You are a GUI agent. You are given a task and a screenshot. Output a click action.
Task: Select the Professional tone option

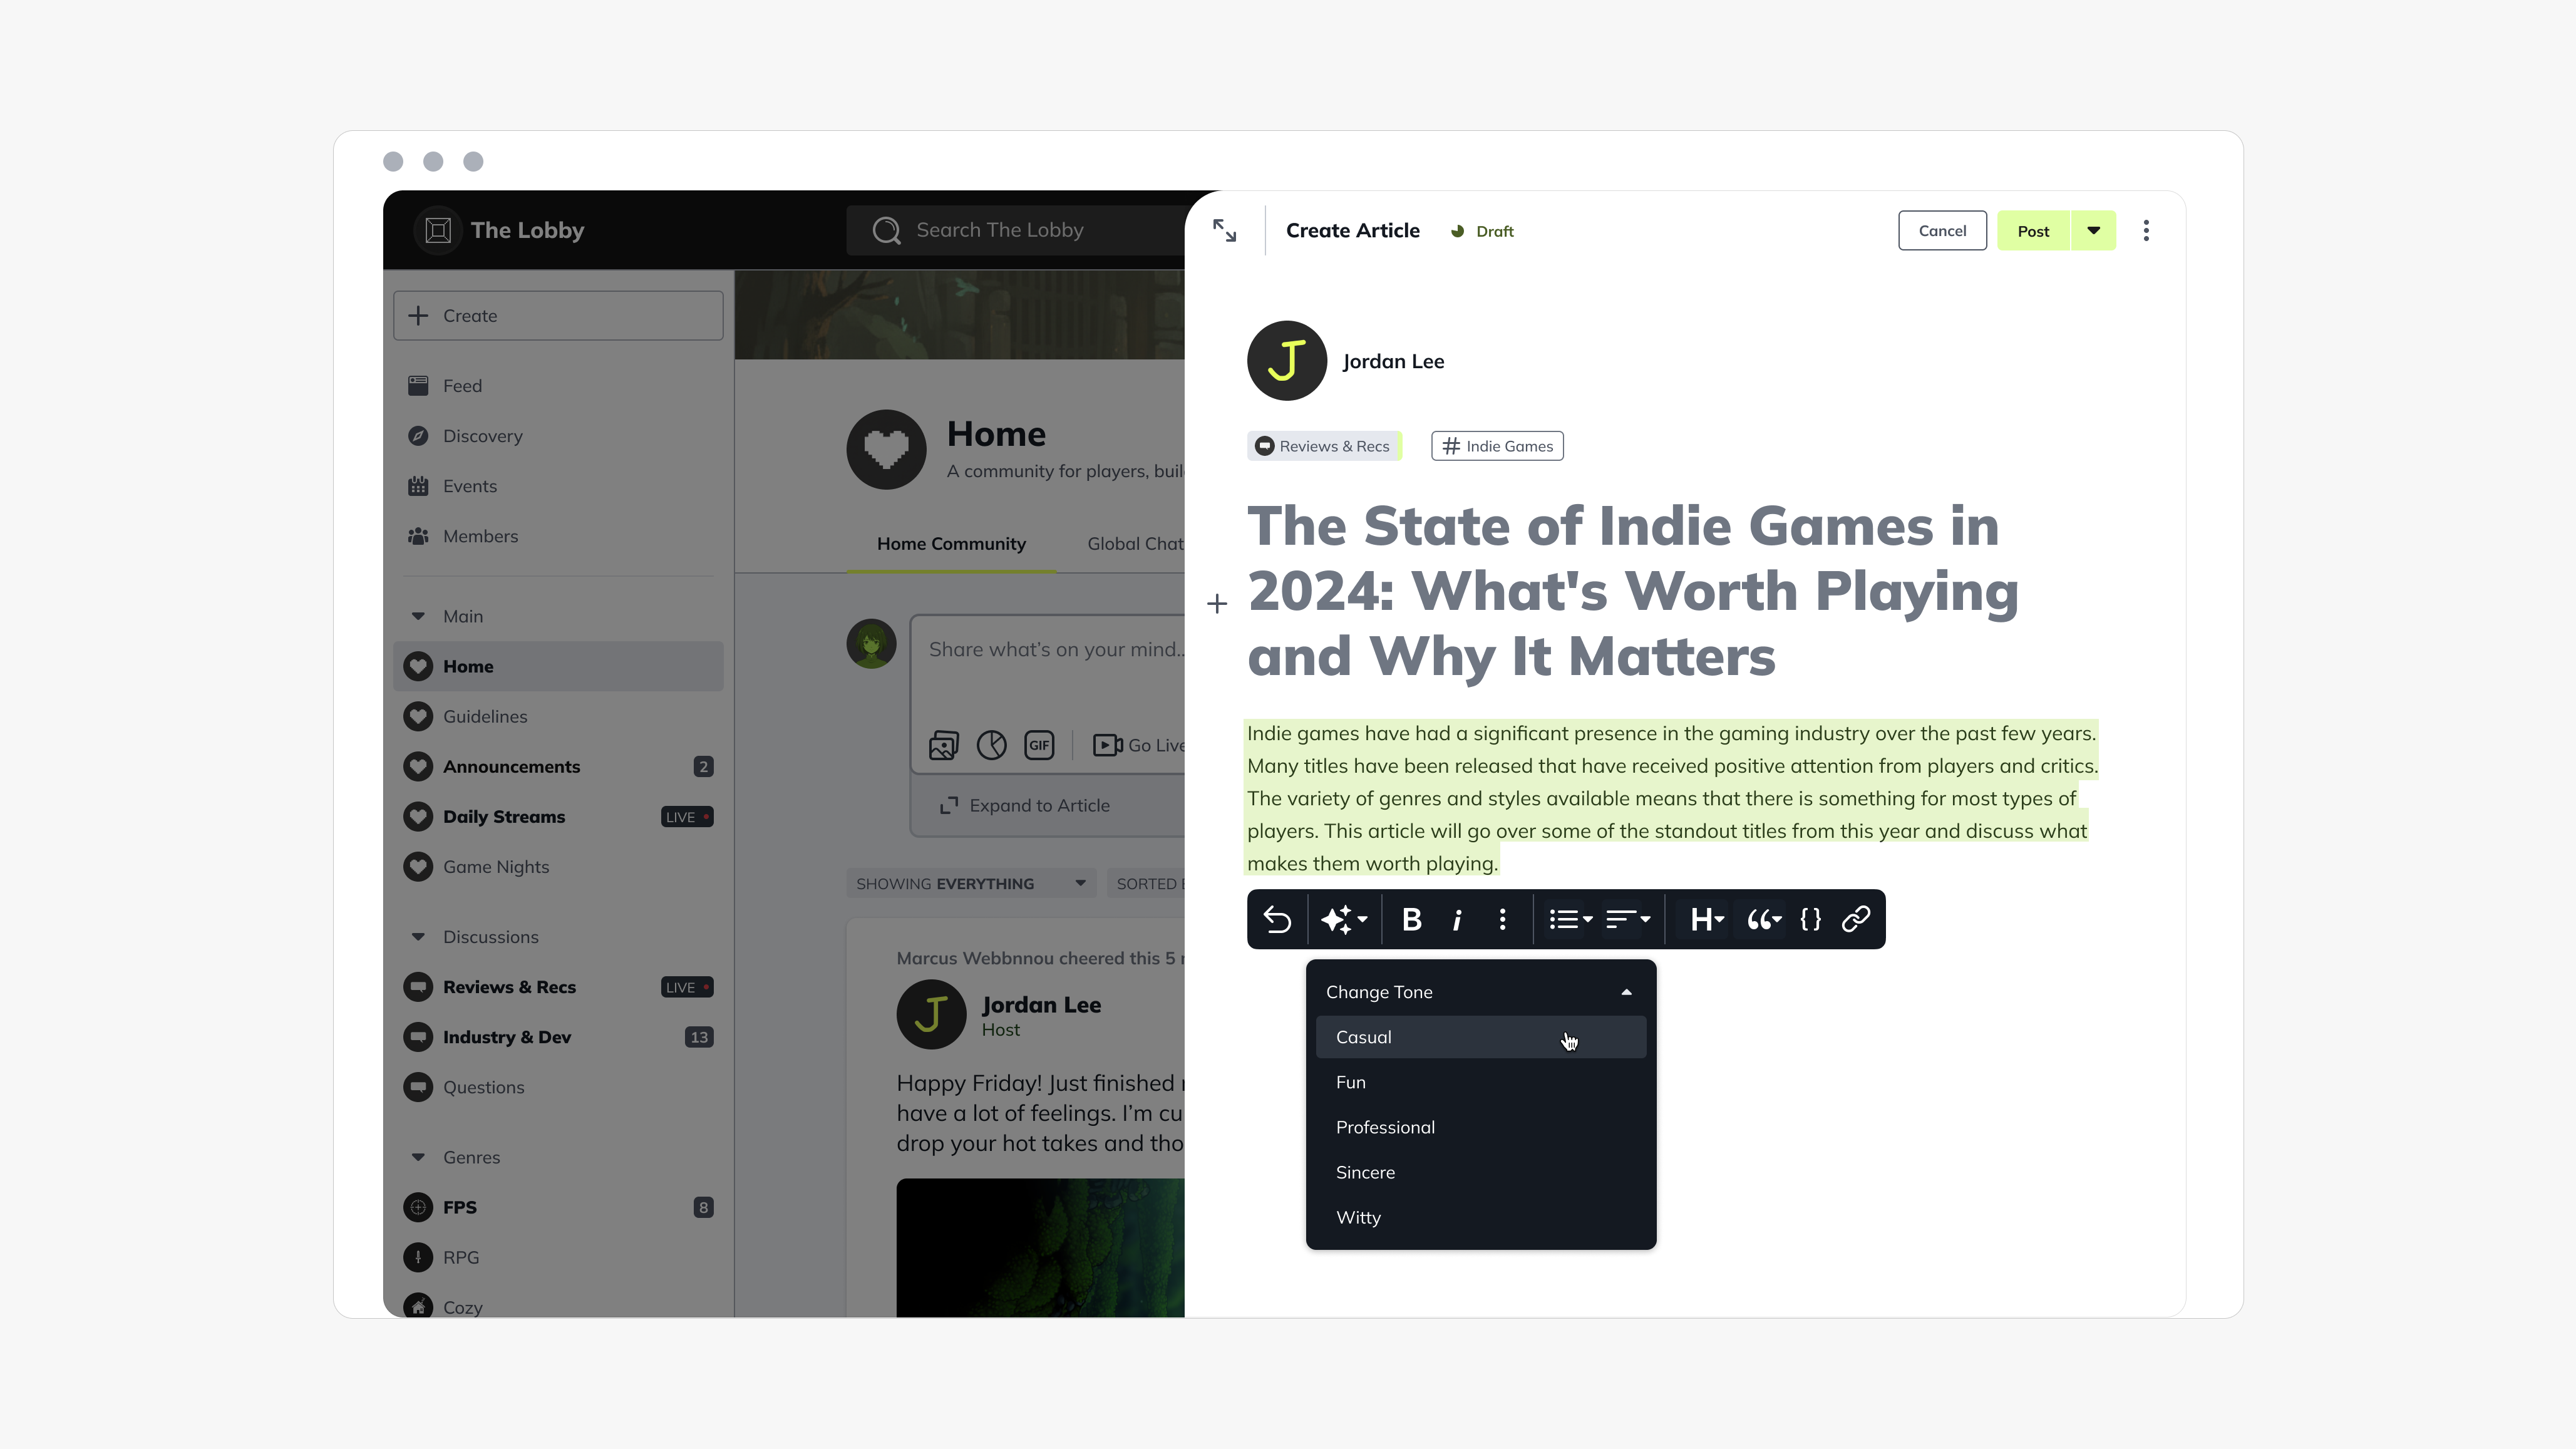(x=1385, y=1127)
